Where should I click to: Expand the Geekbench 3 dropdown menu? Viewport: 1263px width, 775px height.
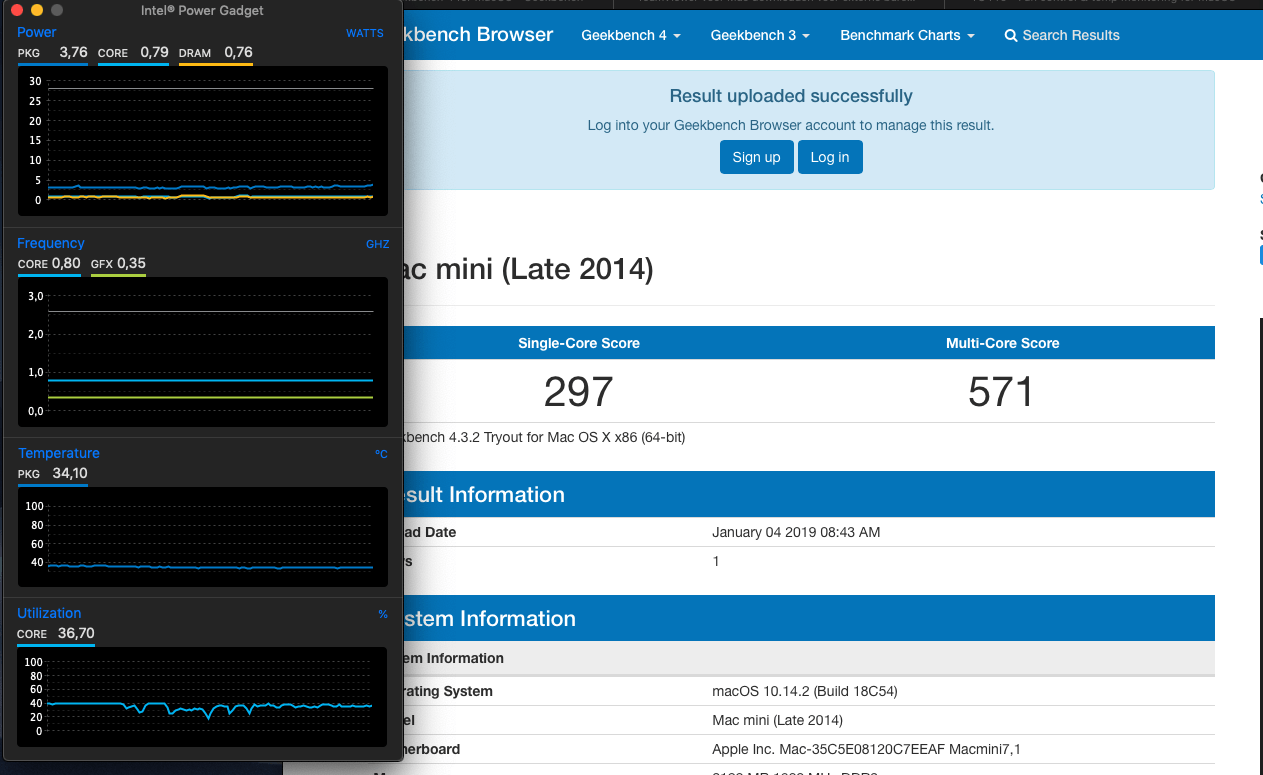tap(759, 35)
